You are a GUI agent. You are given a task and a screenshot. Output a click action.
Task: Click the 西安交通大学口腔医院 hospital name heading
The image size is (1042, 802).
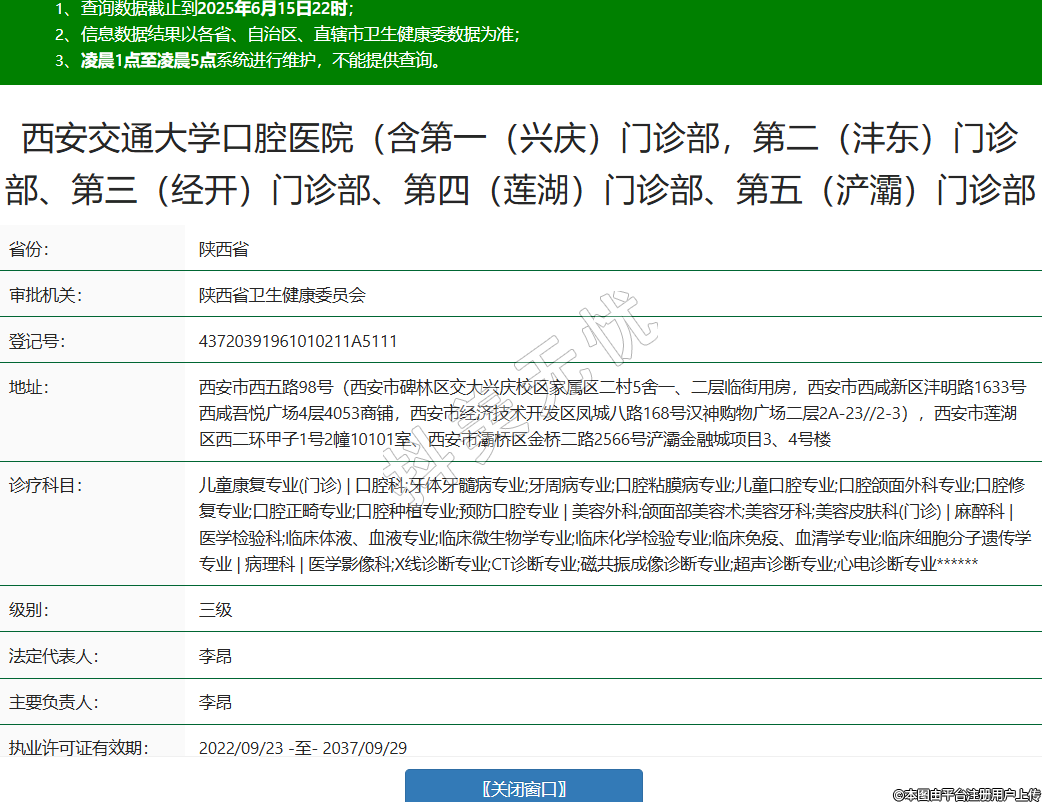pyautogui.click(x=520, y=164)
